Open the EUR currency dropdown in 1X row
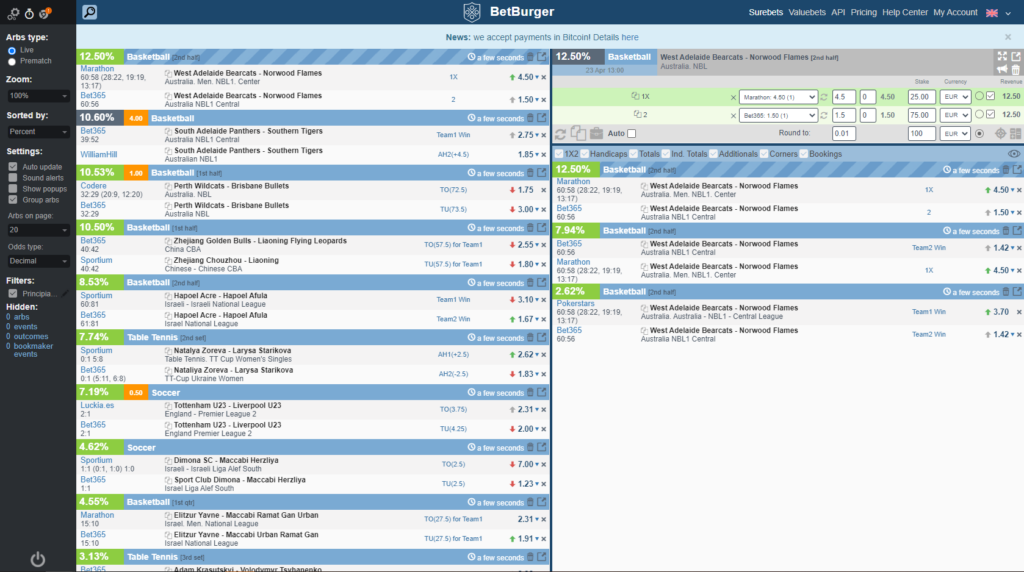Screen dimensions: 1024x572 (x=955, y=97)
